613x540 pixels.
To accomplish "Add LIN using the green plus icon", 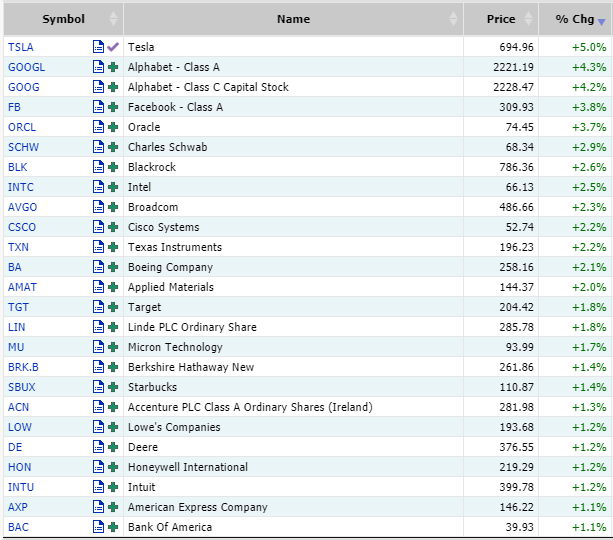I will tap(113, 327).
